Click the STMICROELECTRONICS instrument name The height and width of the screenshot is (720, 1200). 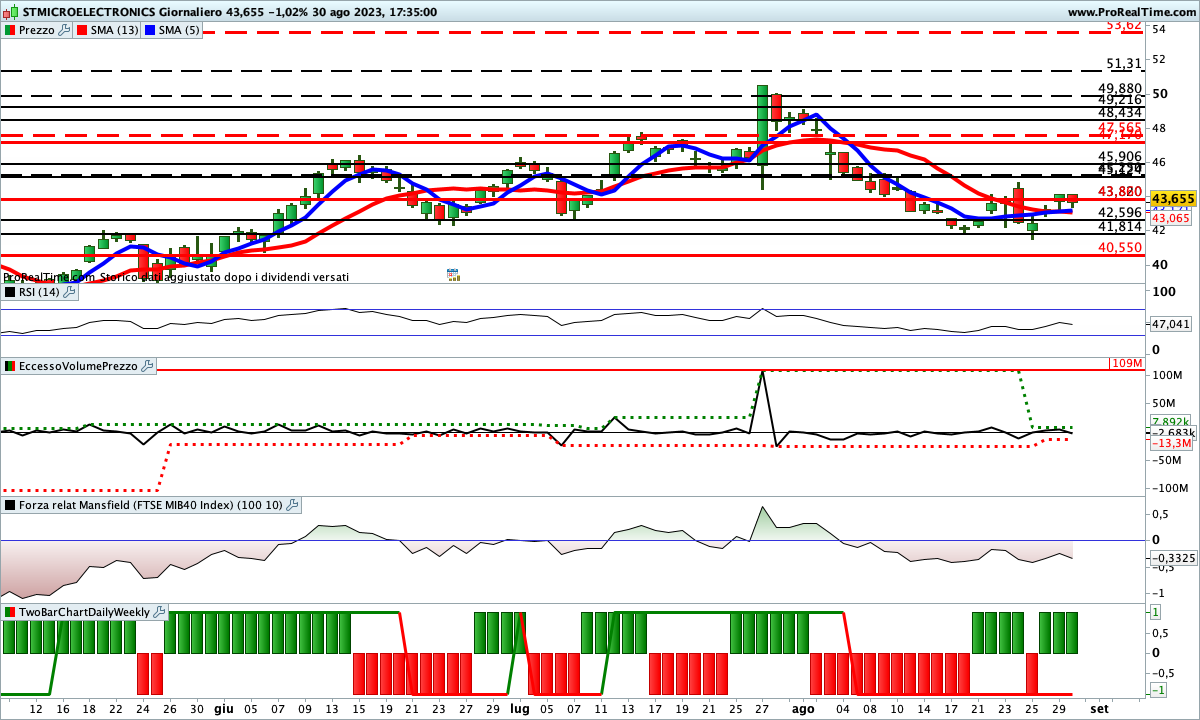[x=89, y=12]
